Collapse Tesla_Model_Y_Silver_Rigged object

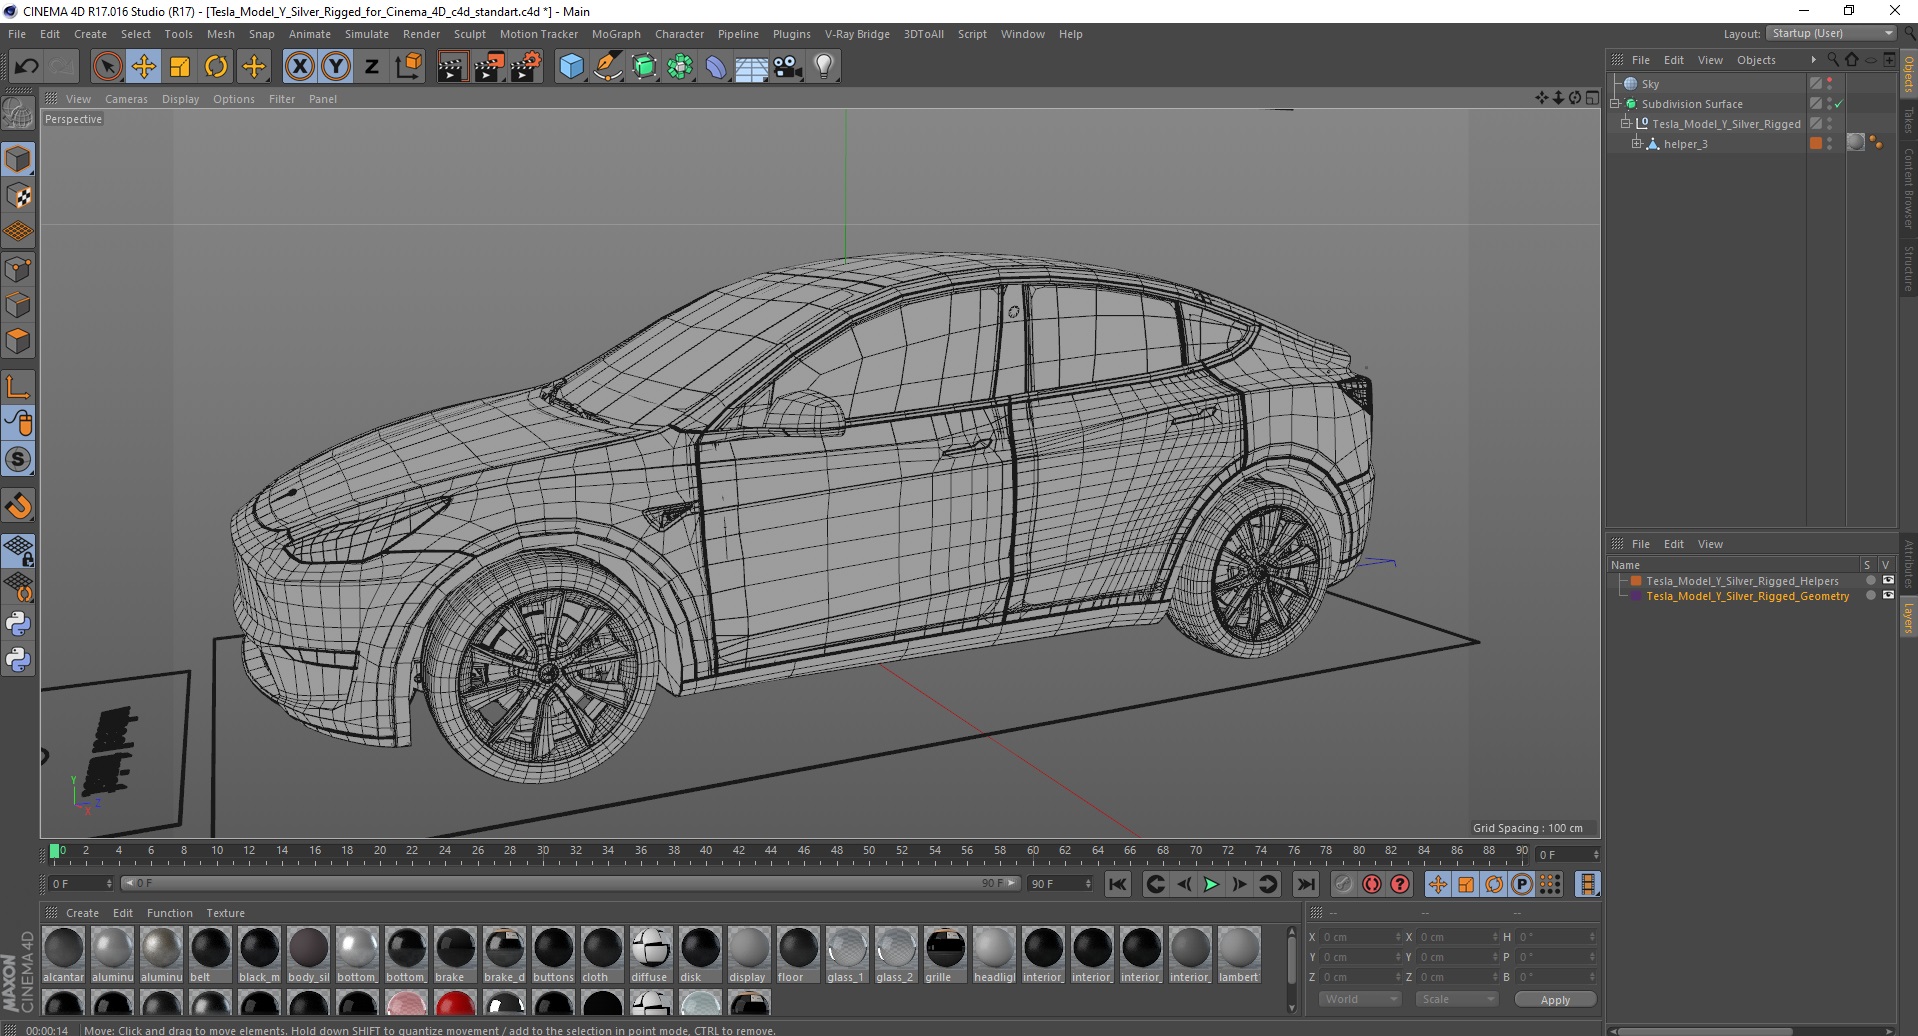1626,124
